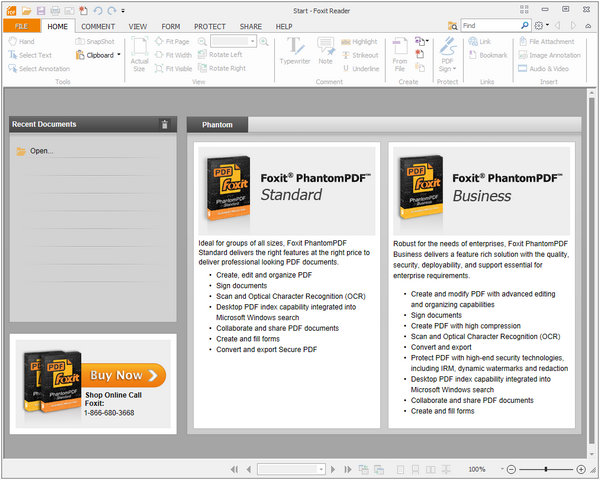
Task: Click the zoom in plus button
Action: (x=581, y=469)
